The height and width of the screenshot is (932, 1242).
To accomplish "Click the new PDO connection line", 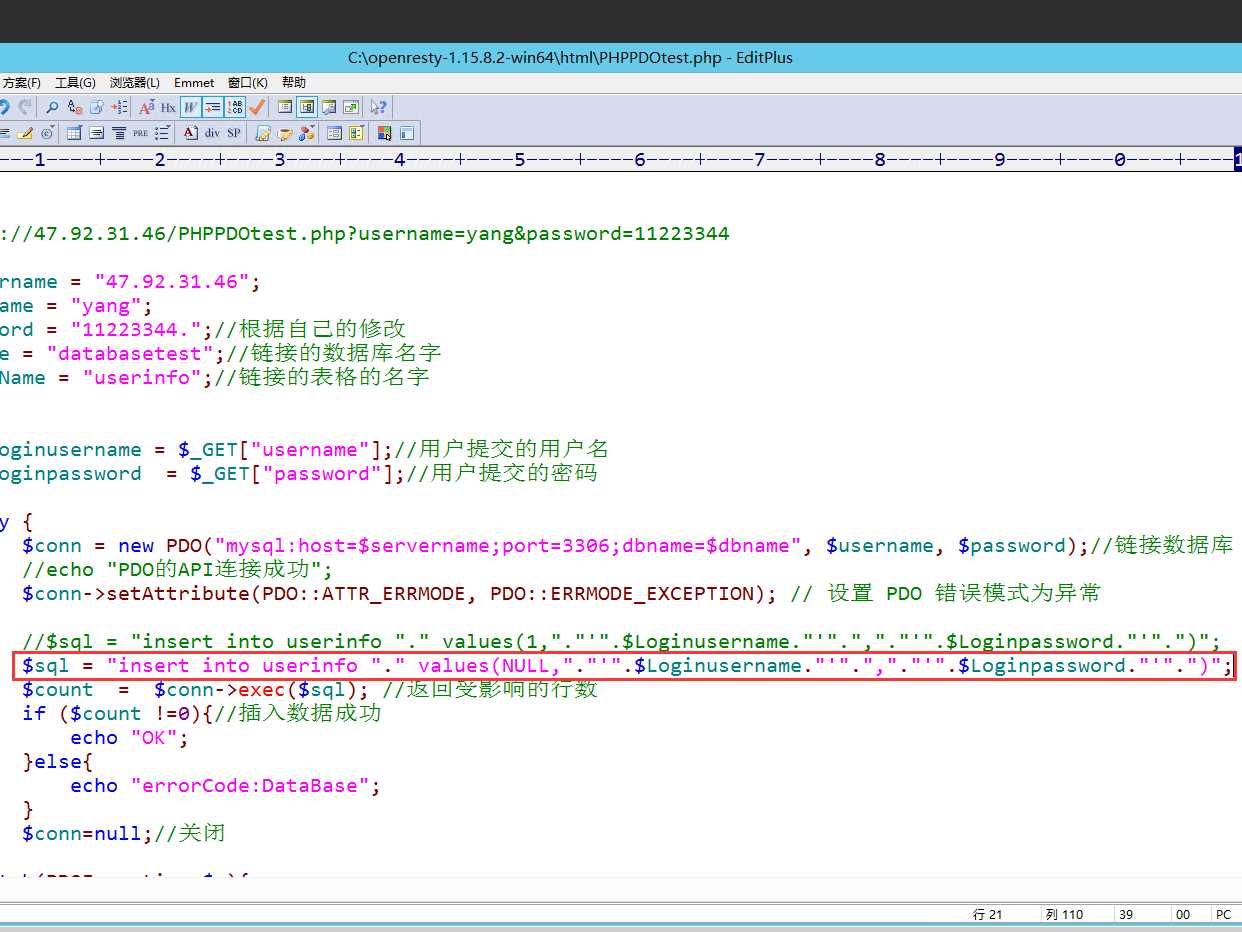I will pyautogui.click(x=627, y=546).
